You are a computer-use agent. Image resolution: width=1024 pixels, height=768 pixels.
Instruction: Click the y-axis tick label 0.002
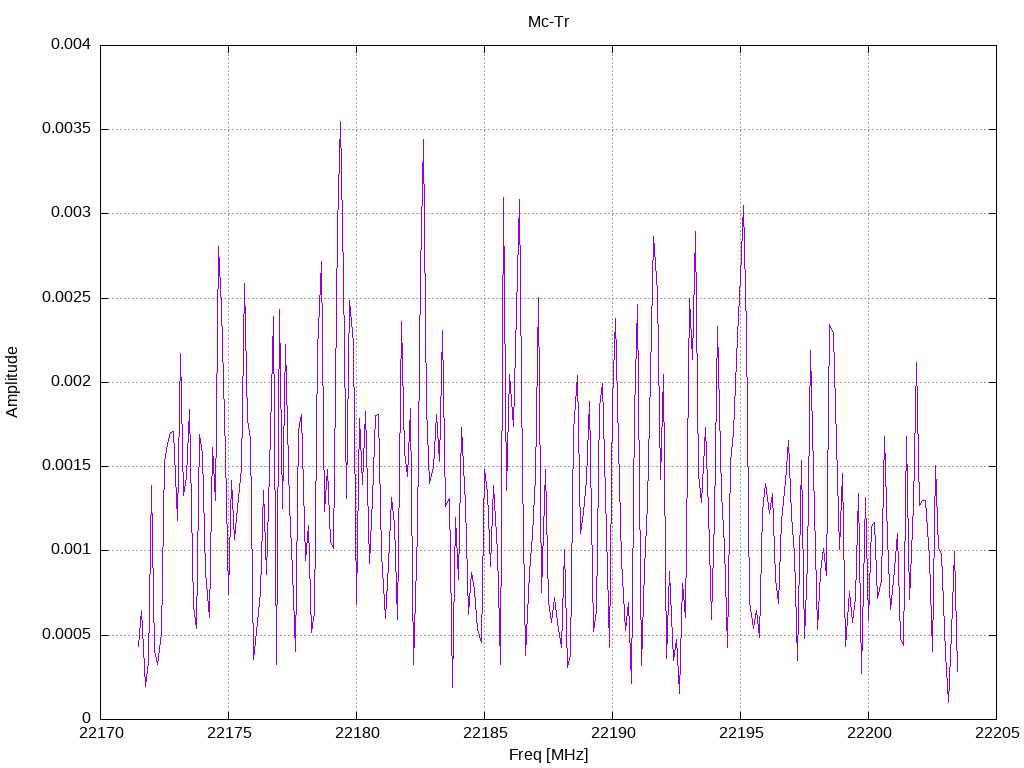[x=71, y=381]
